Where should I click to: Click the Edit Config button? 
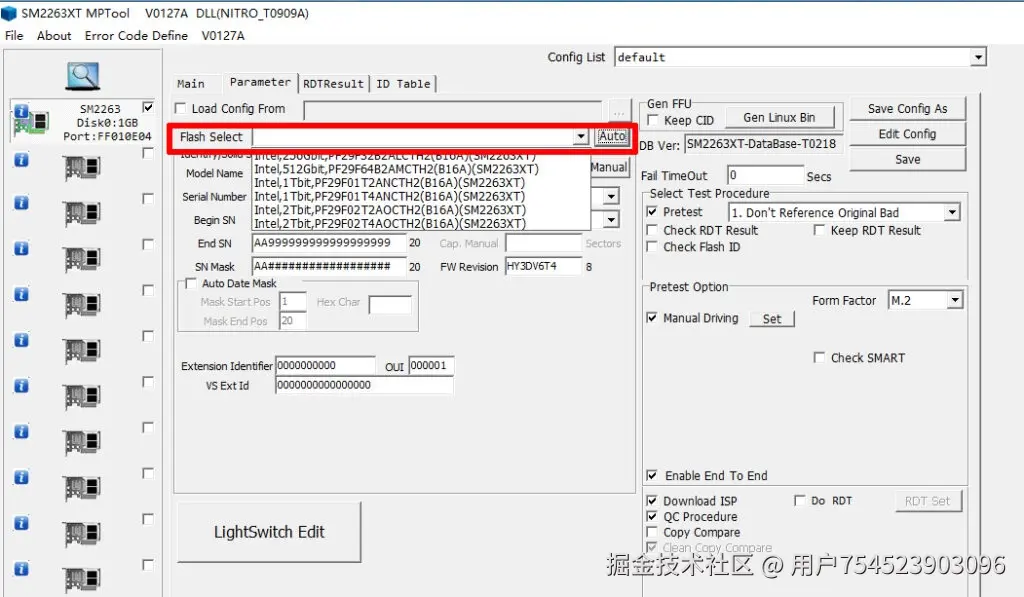907,134
